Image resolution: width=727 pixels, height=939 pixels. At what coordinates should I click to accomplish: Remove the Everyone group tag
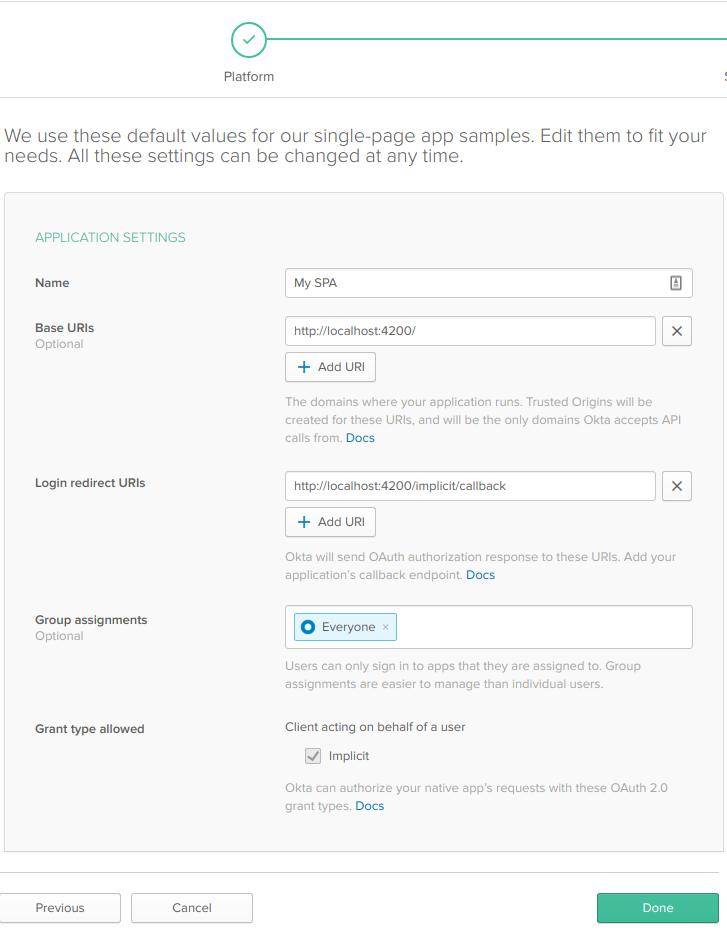[386, 627]
